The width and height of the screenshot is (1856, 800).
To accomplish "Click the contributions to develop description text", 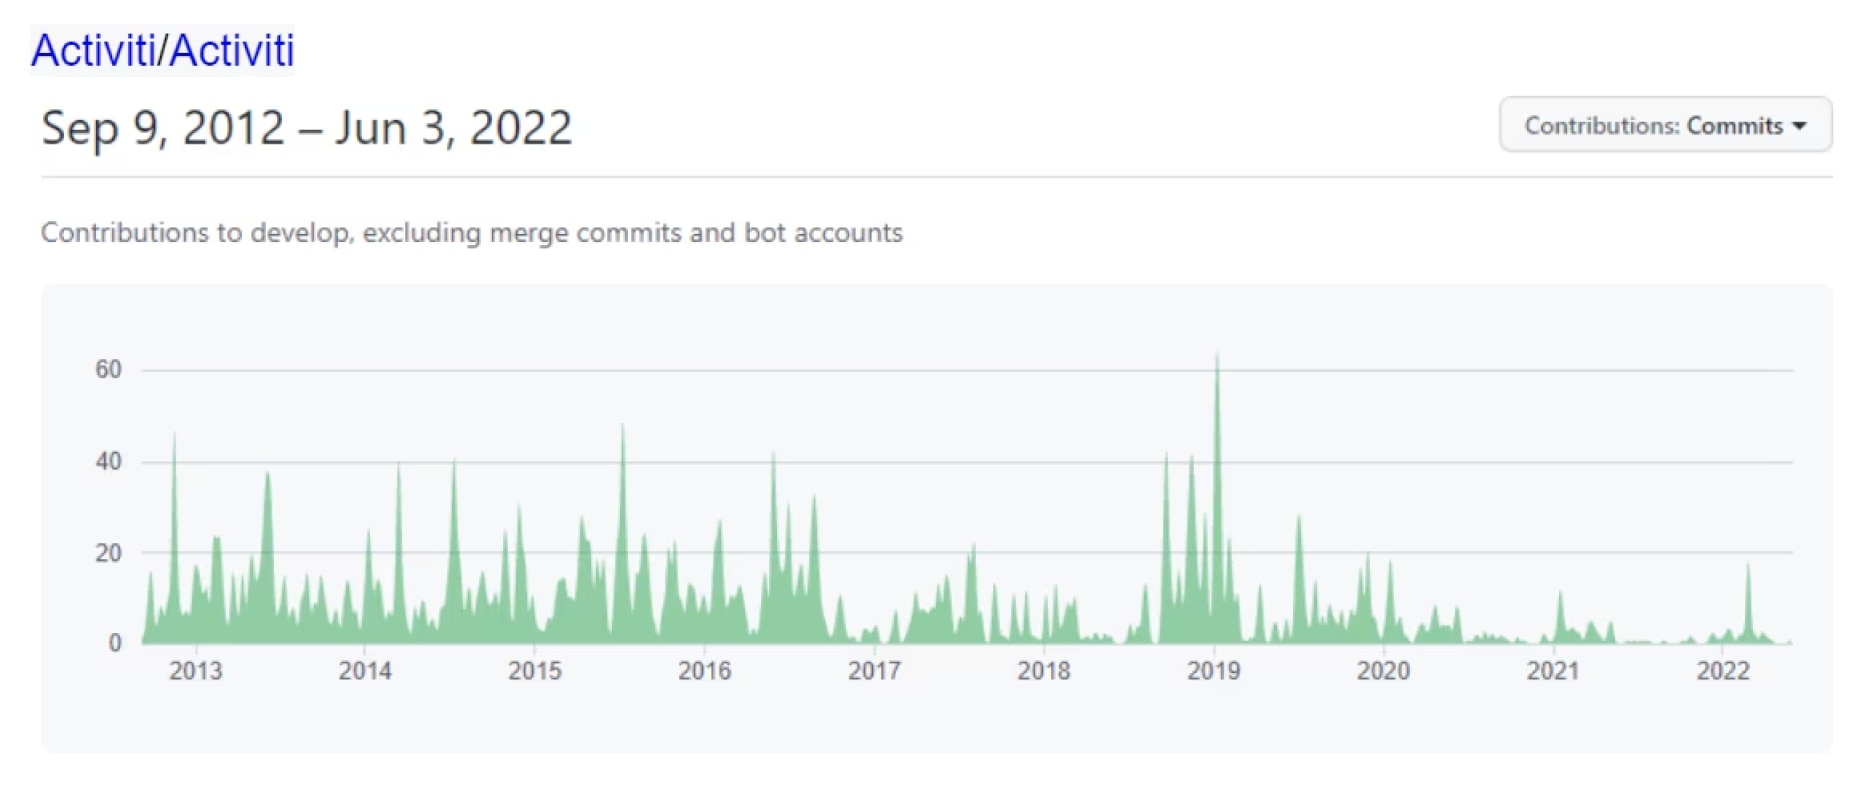I will pyautogui.click(x=471, y=233).
